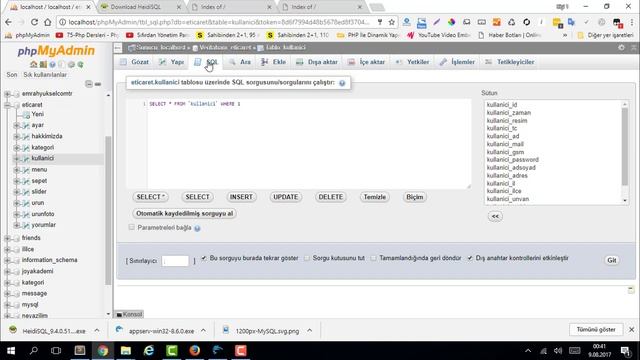640x360 pixels.
Task: Click the taskbar search icon
Action: [34, 351]
